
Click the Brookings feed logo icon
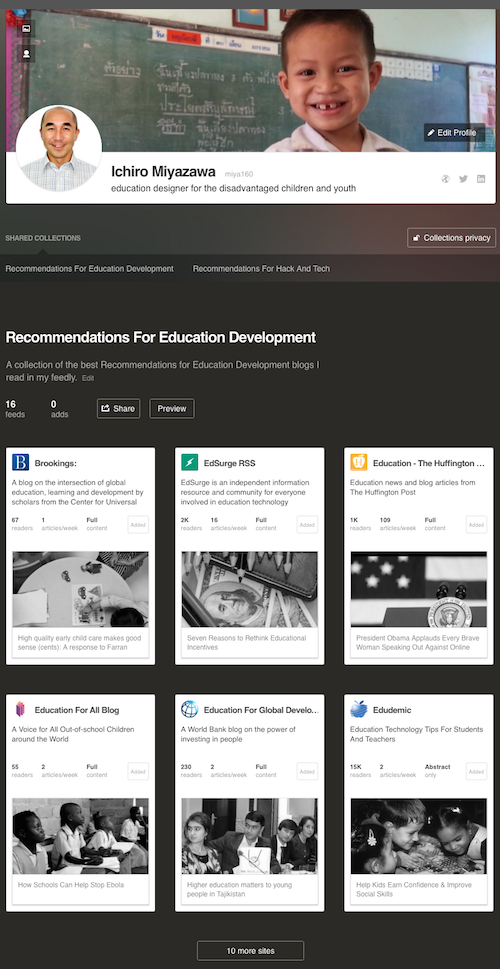coord(20,462)
